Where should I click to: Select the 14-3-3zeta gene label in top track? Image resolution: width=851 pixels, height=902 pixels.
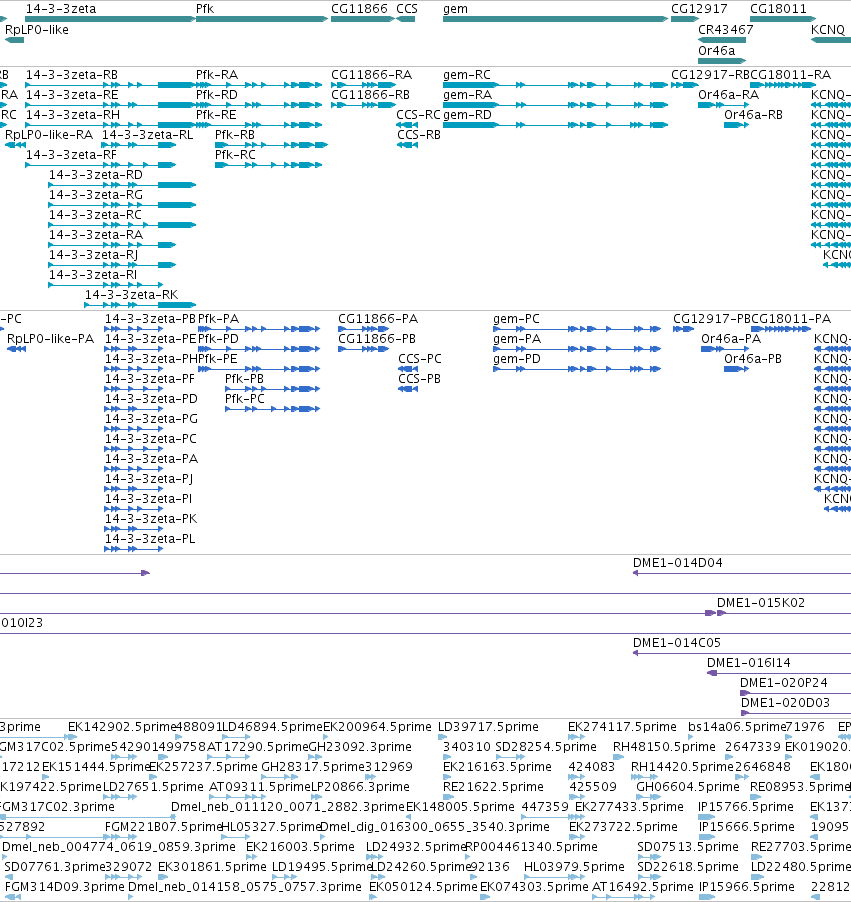coord(61,9)
